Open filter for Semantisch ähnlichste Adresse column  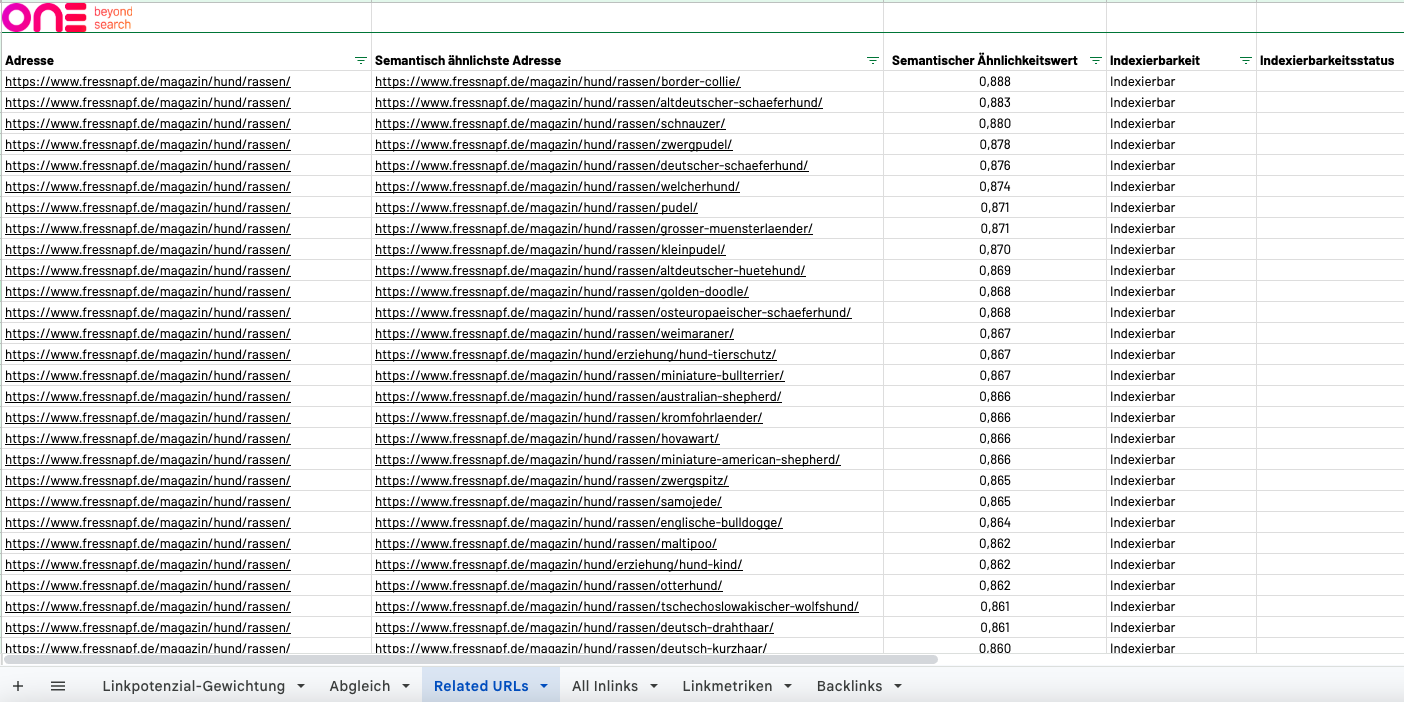point(873,61)
